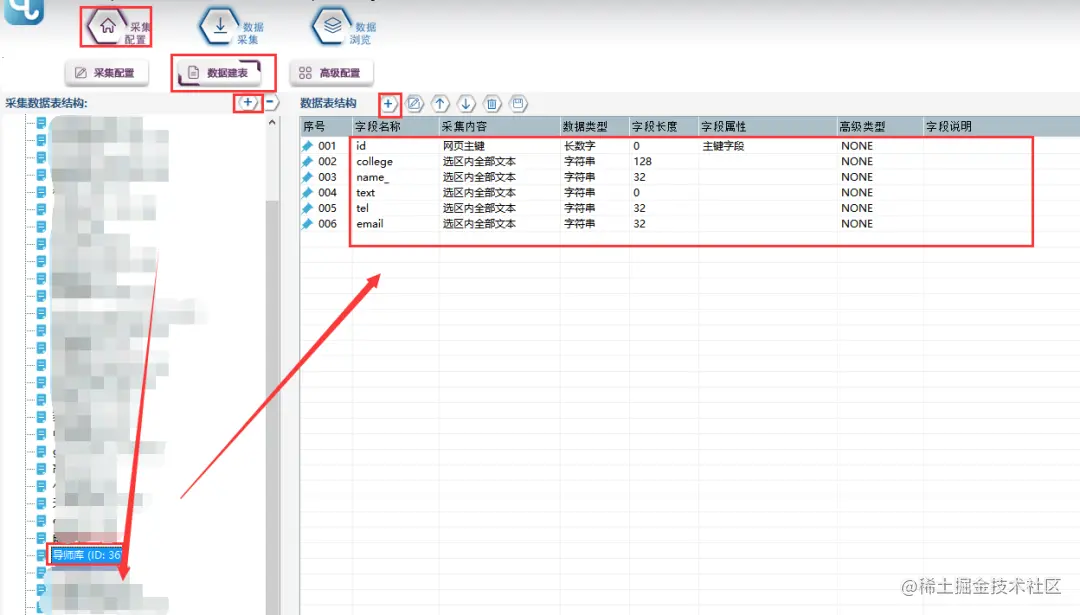Click NONE in the email row
Screen dimensions: 1080x615
[857, 224]
